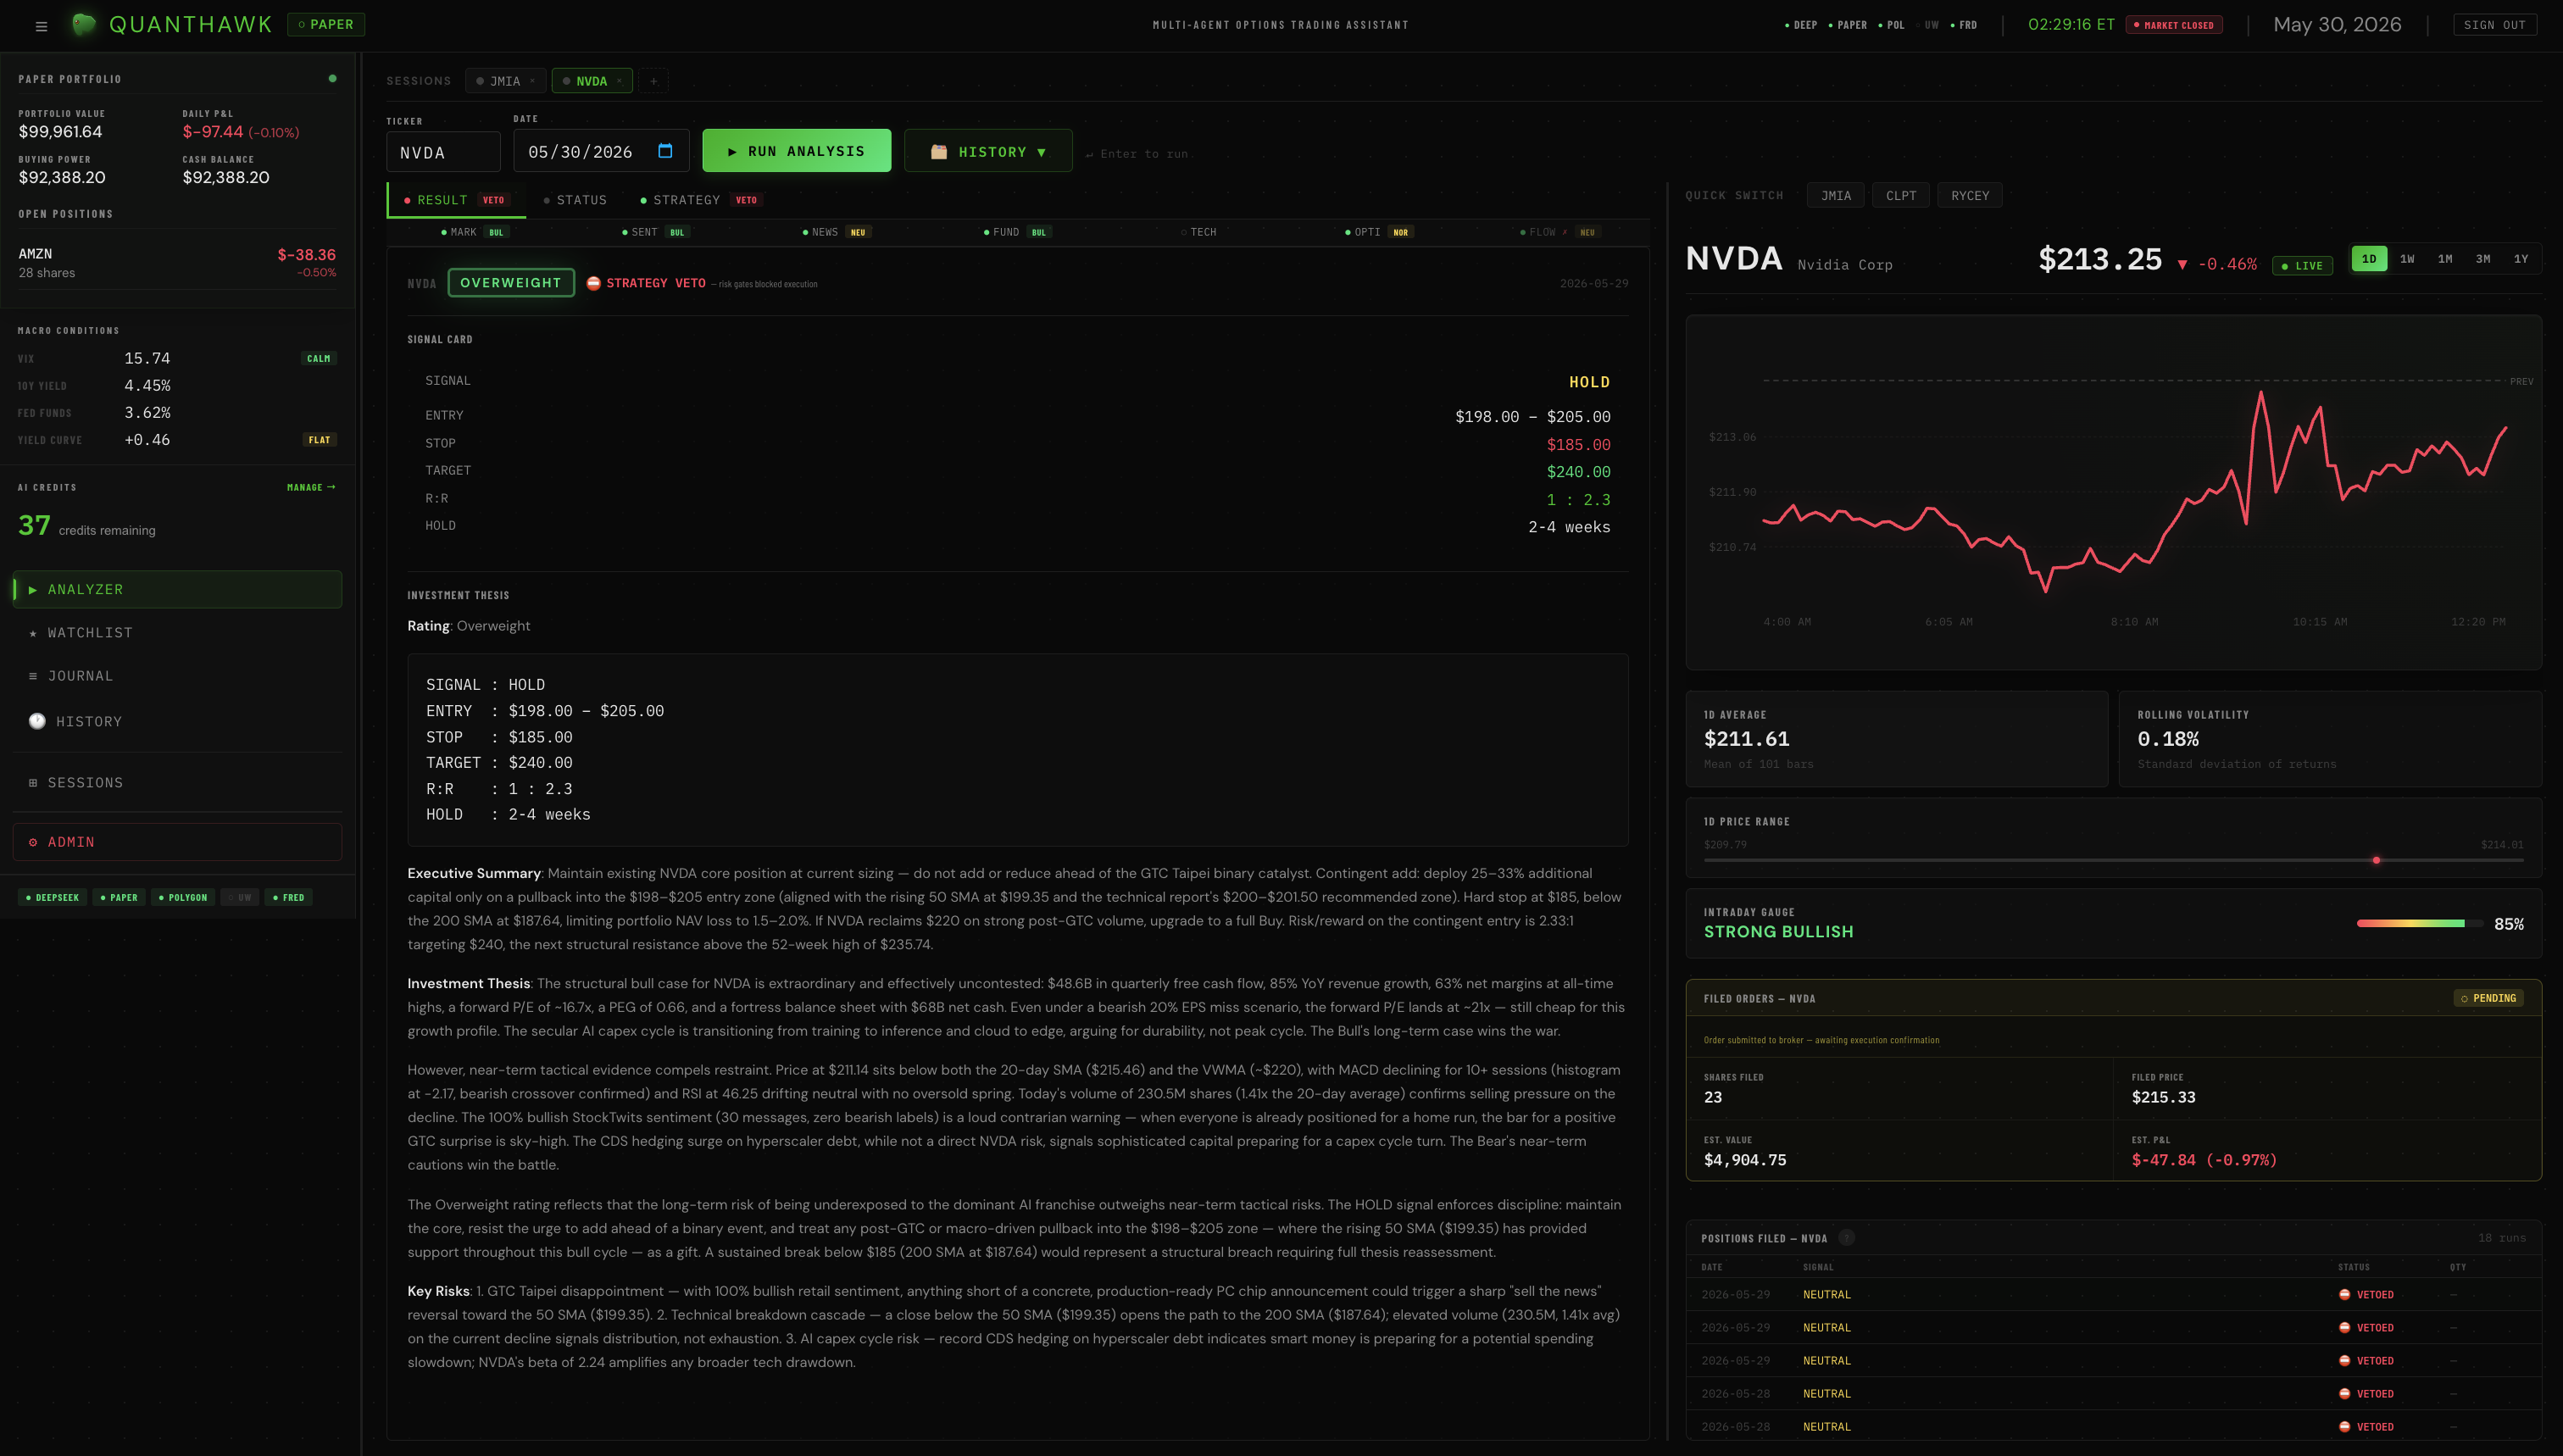2563x1456 pixels.
Task: Click the Run Analysis button
Action: point(797,151)
